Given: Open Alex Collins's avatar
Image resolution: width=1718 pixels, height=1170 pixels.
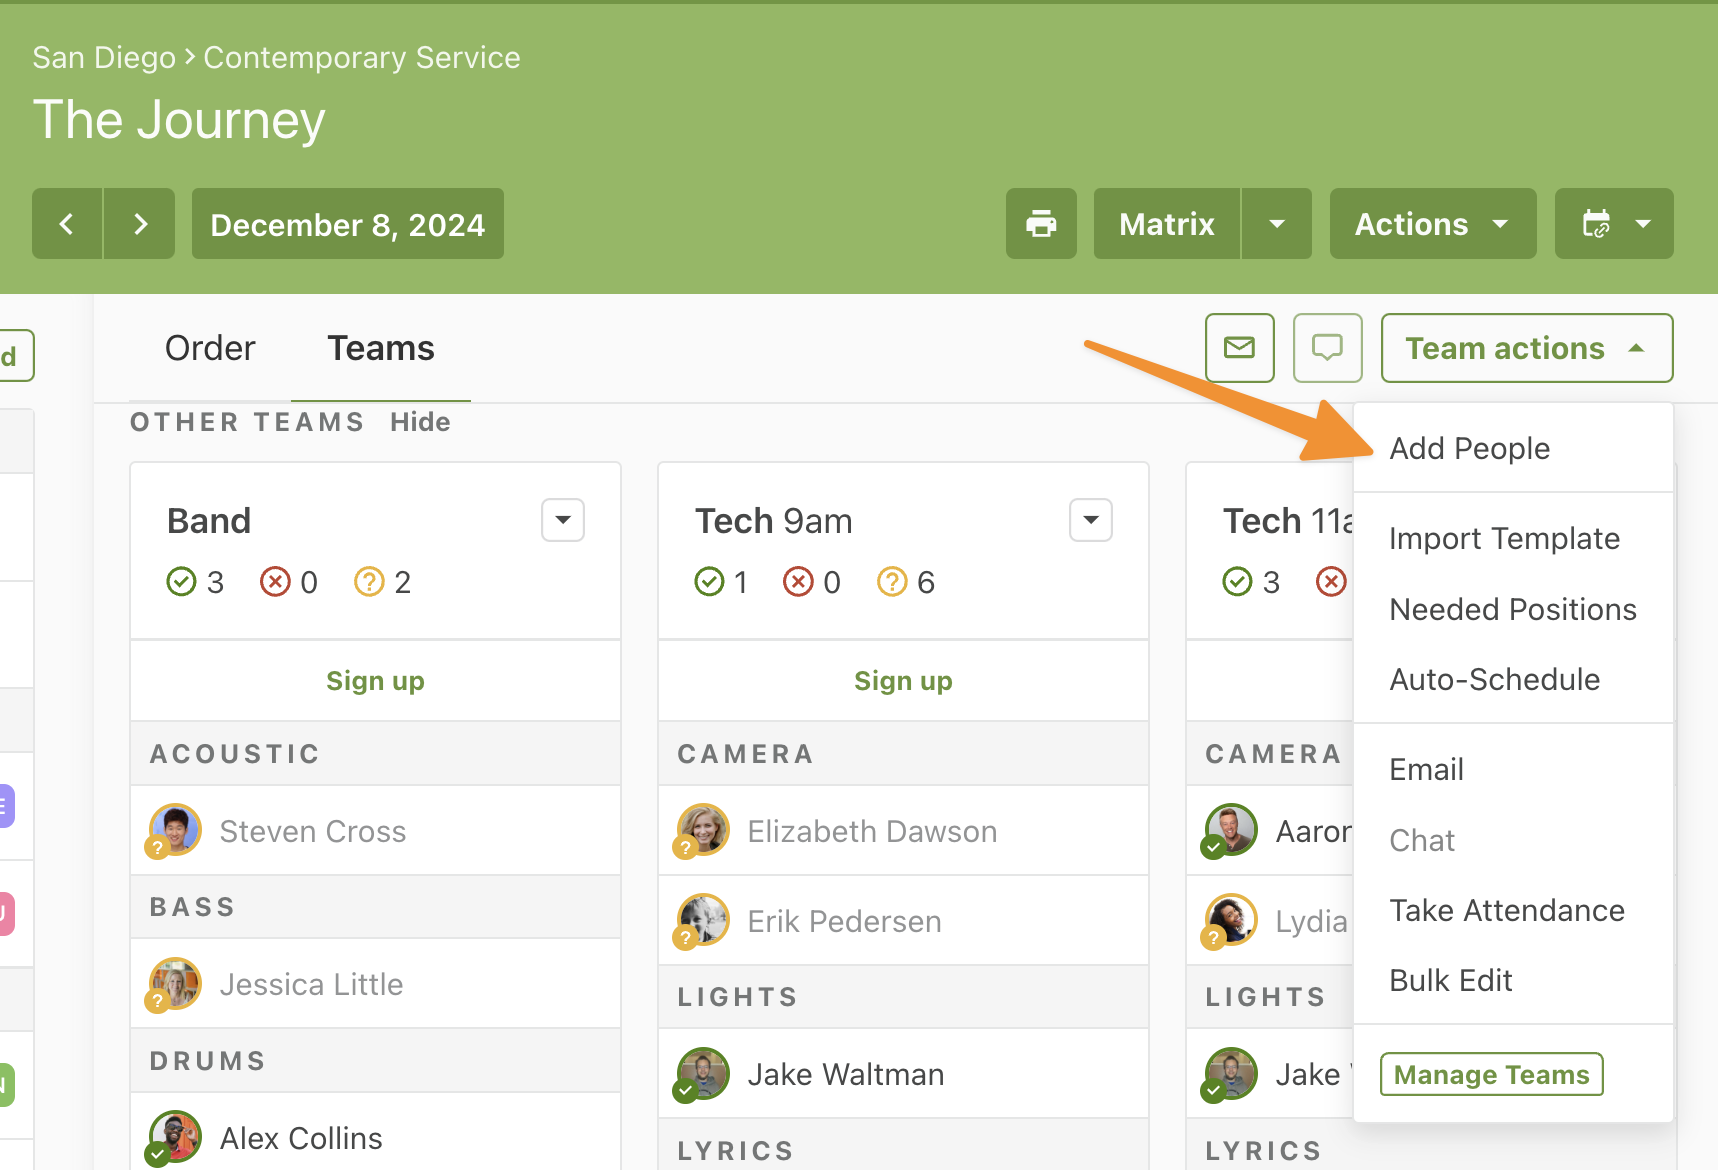Looking at the screenshot, I should (175, 1137).
